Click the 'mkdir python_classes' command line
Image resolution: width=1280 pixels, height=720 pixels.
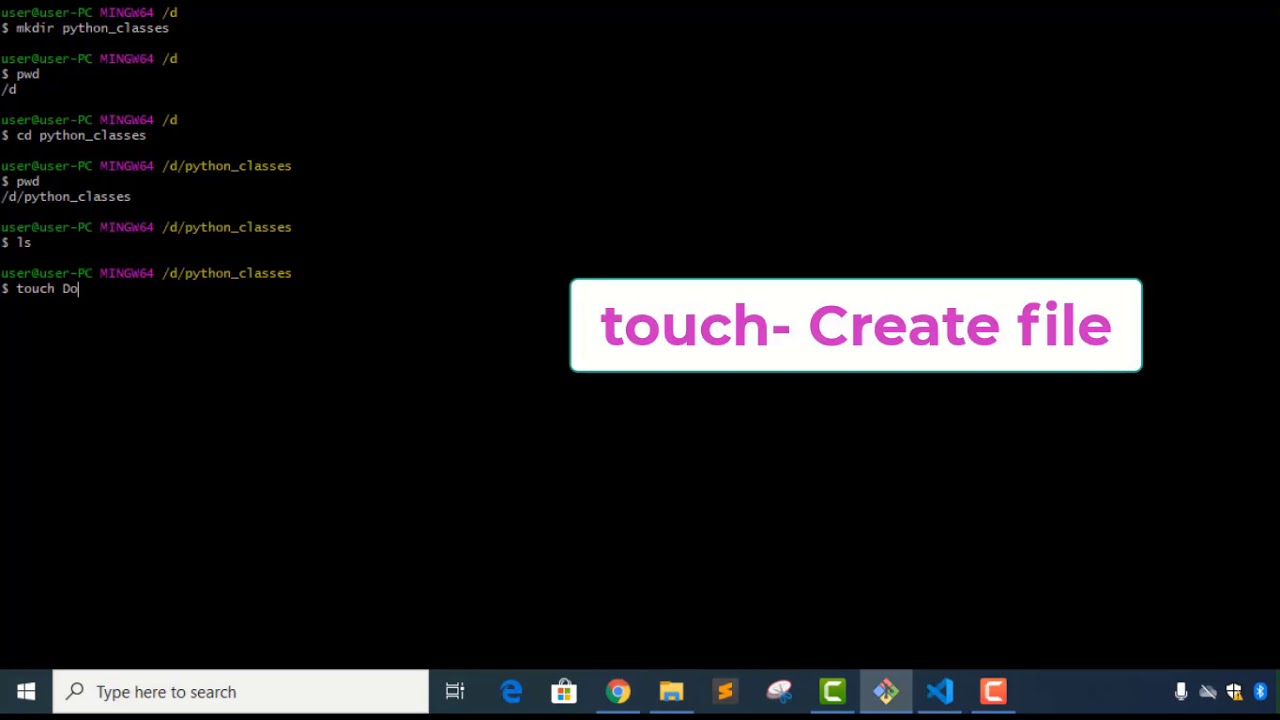[85, 28]
